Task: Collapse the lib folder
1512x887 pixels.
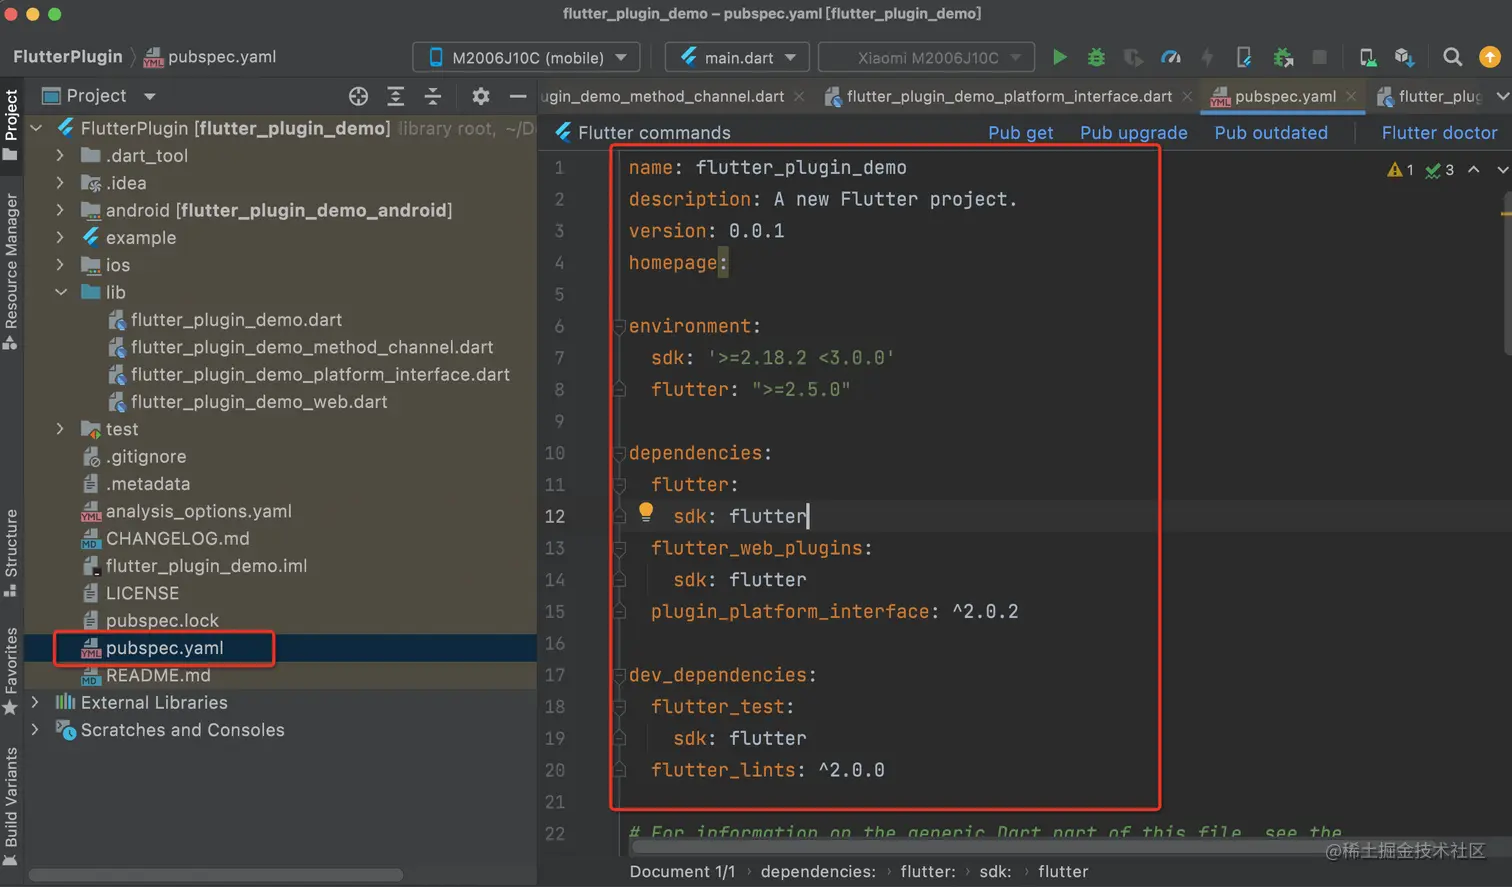Action: (x=61, y=292)
